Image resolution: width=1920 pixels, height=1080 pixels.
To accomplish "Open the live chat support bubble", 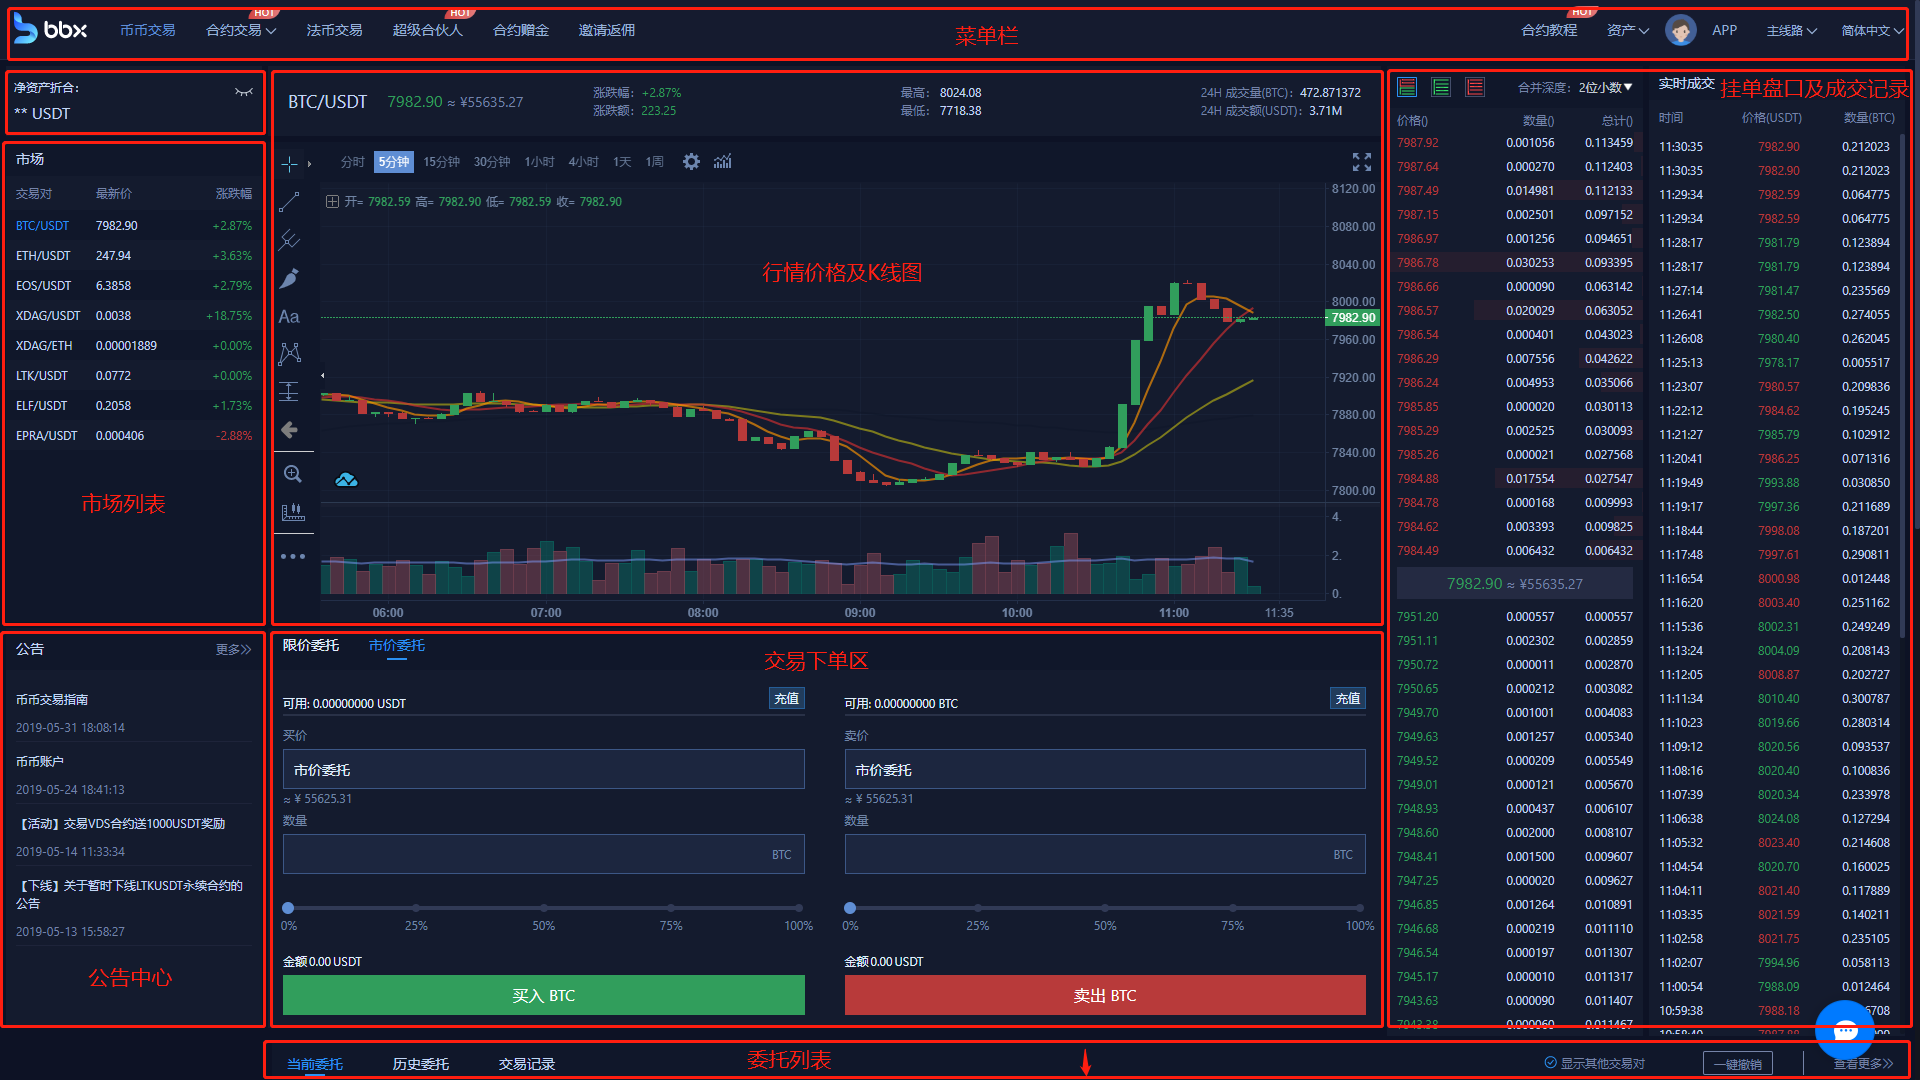I will (x=1845, y=1028).
